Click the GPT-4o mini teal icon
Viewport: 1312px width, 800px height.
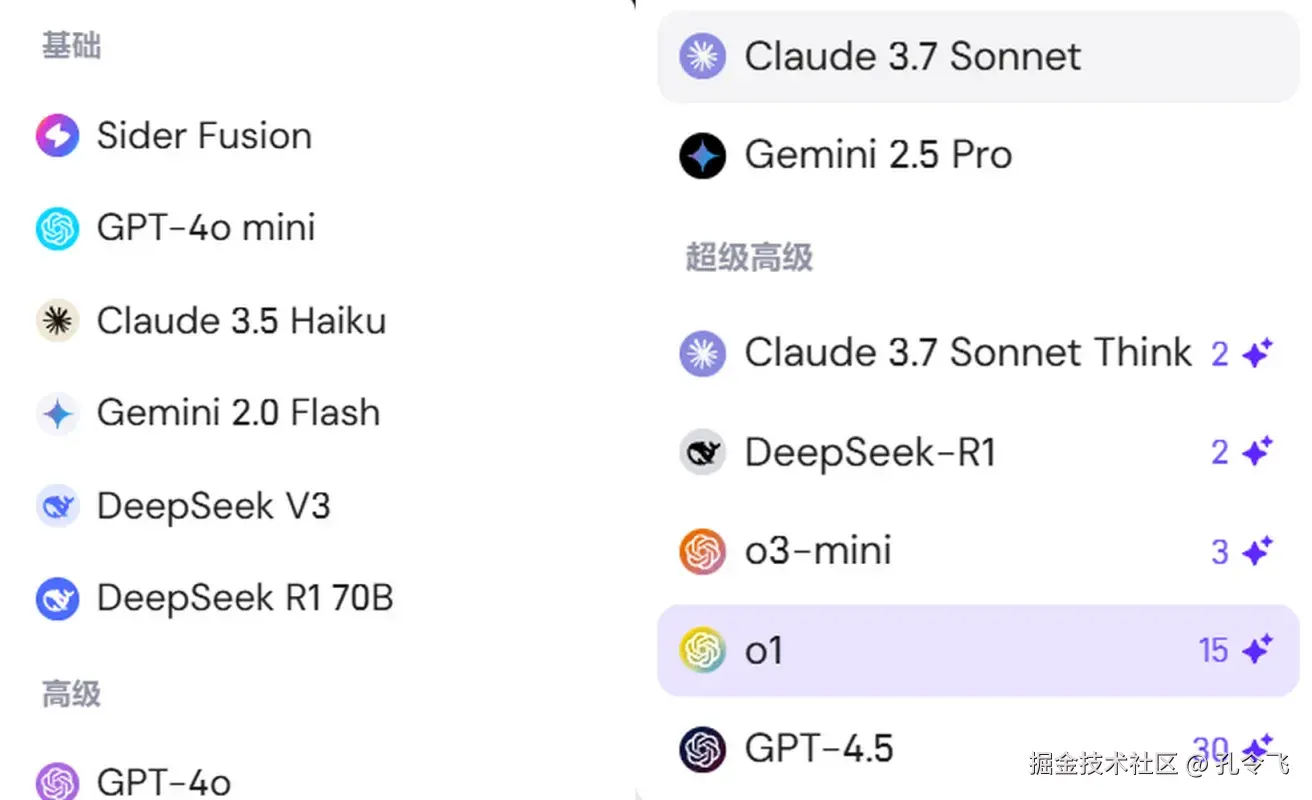point(57,228)
